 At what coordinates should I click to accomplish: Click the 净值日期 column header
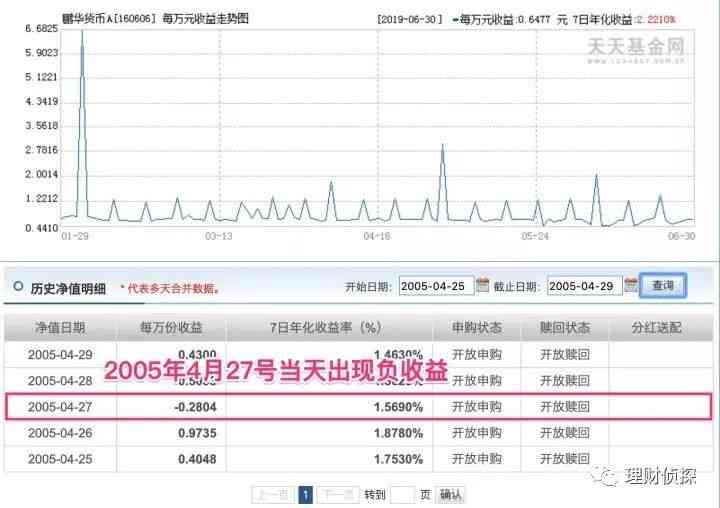coord(60,328)
